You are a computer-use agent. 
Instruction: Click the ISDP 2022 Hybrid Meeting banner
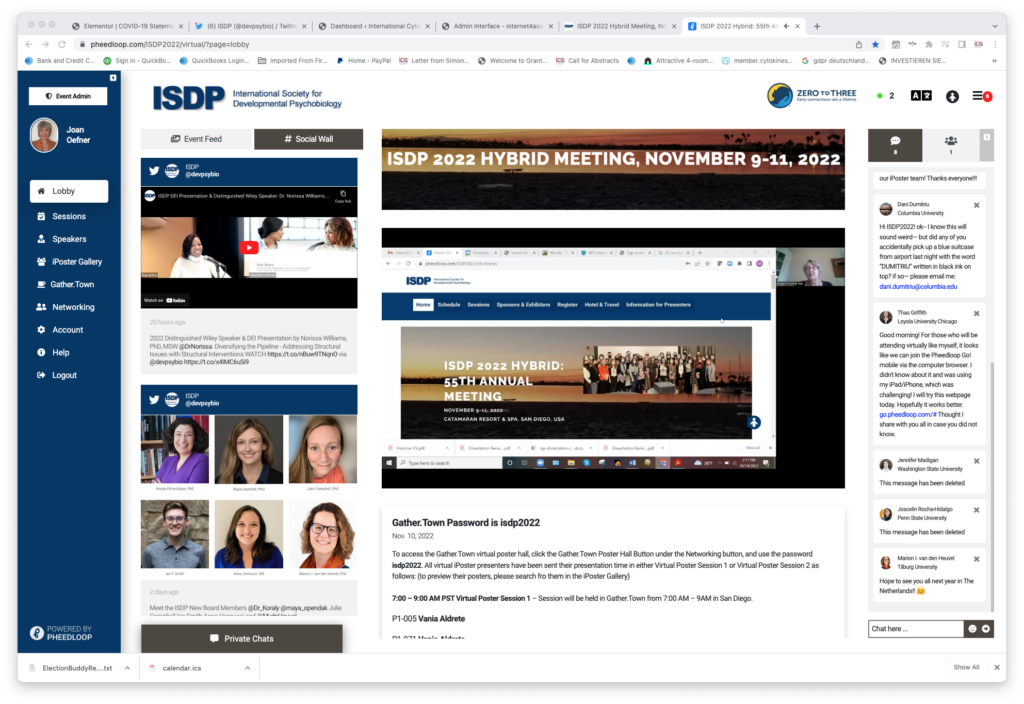(x=613, y=169)
